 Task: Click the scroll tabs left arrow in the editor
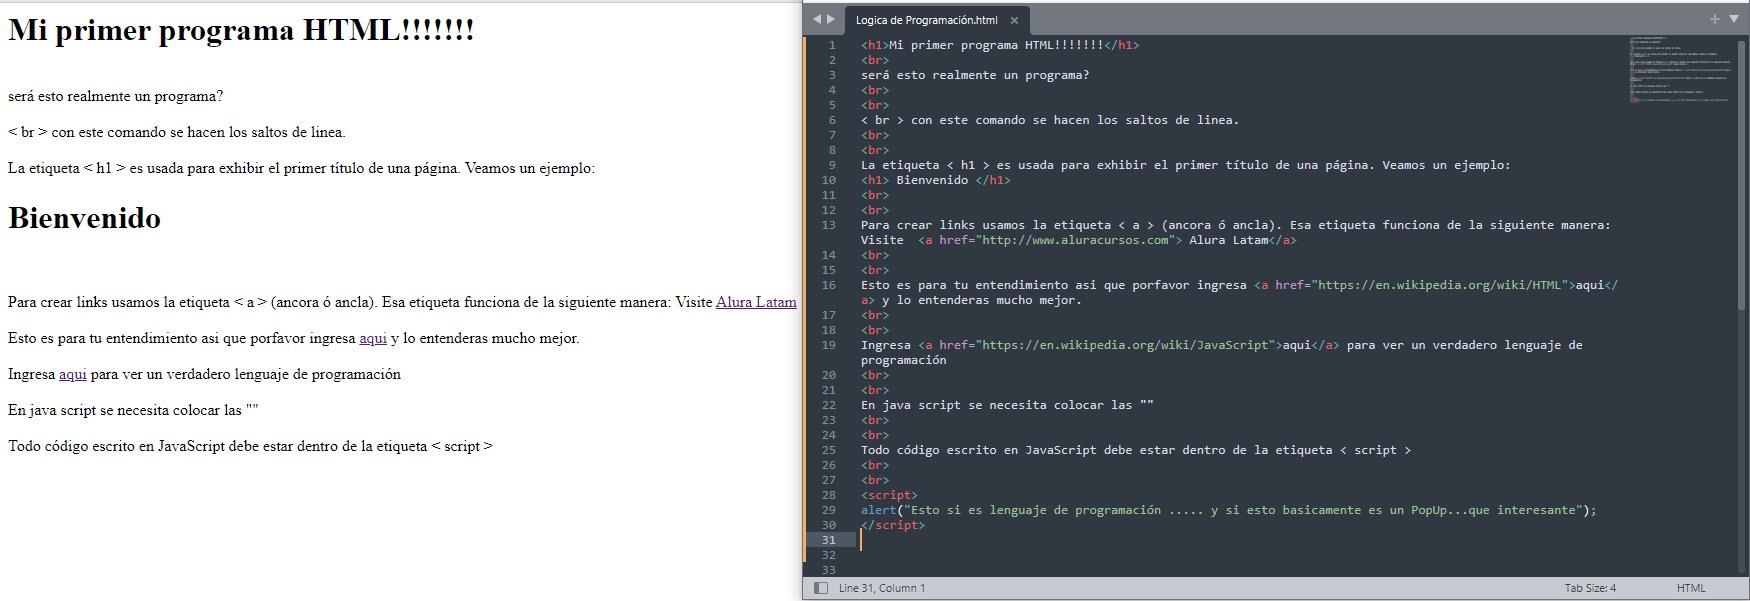click(817, 19)
